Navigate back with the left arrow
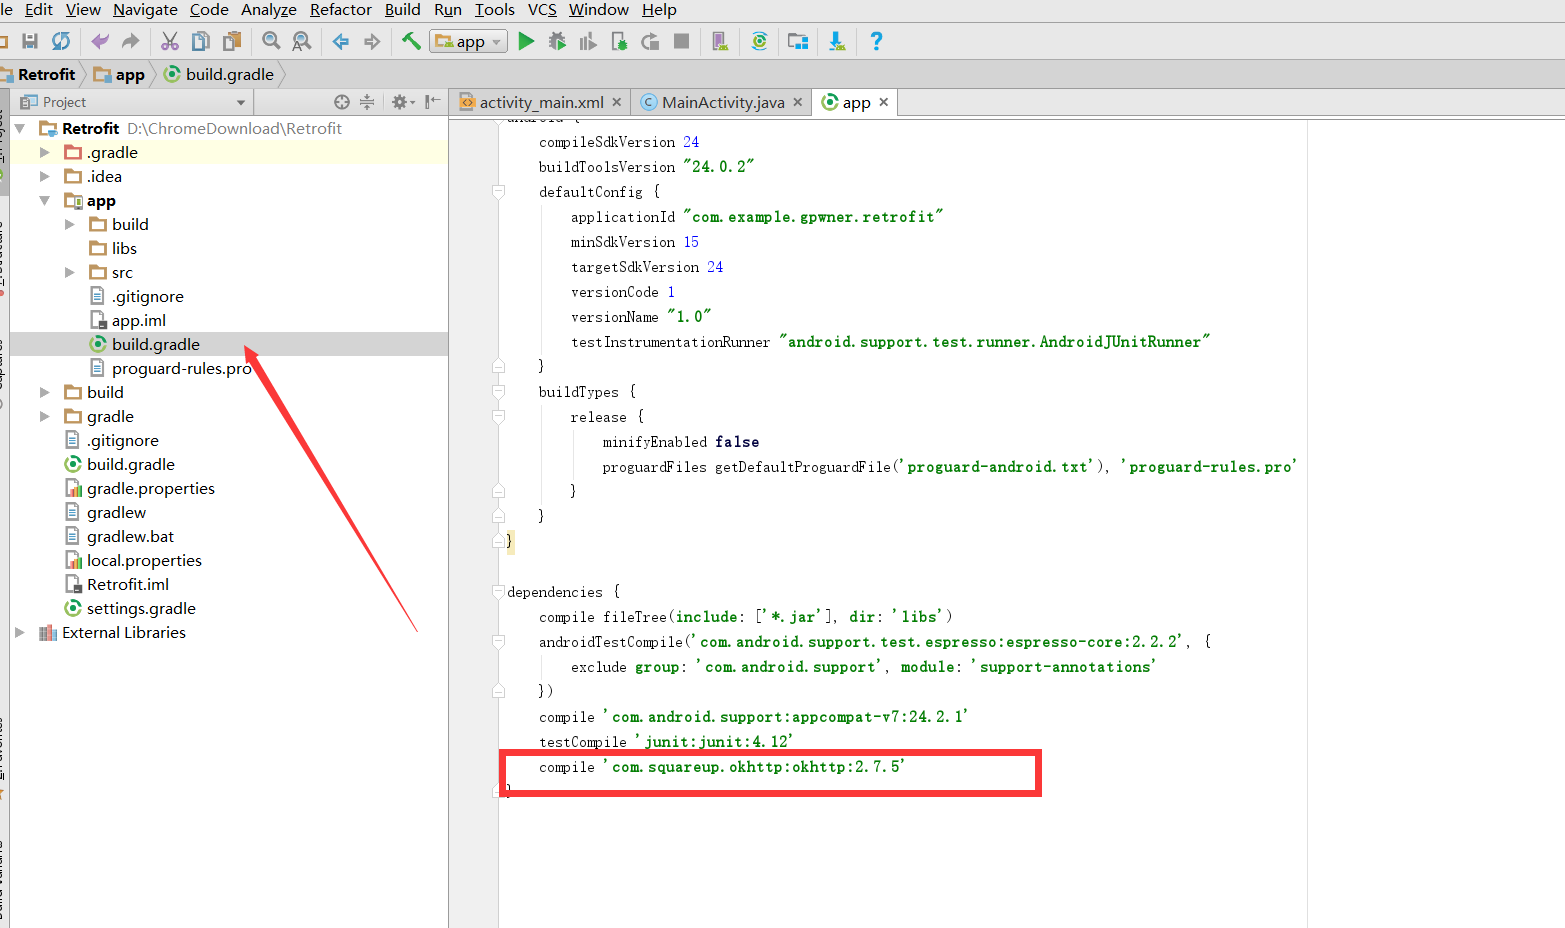This screenshot has height=928, width=1565. 341,41
